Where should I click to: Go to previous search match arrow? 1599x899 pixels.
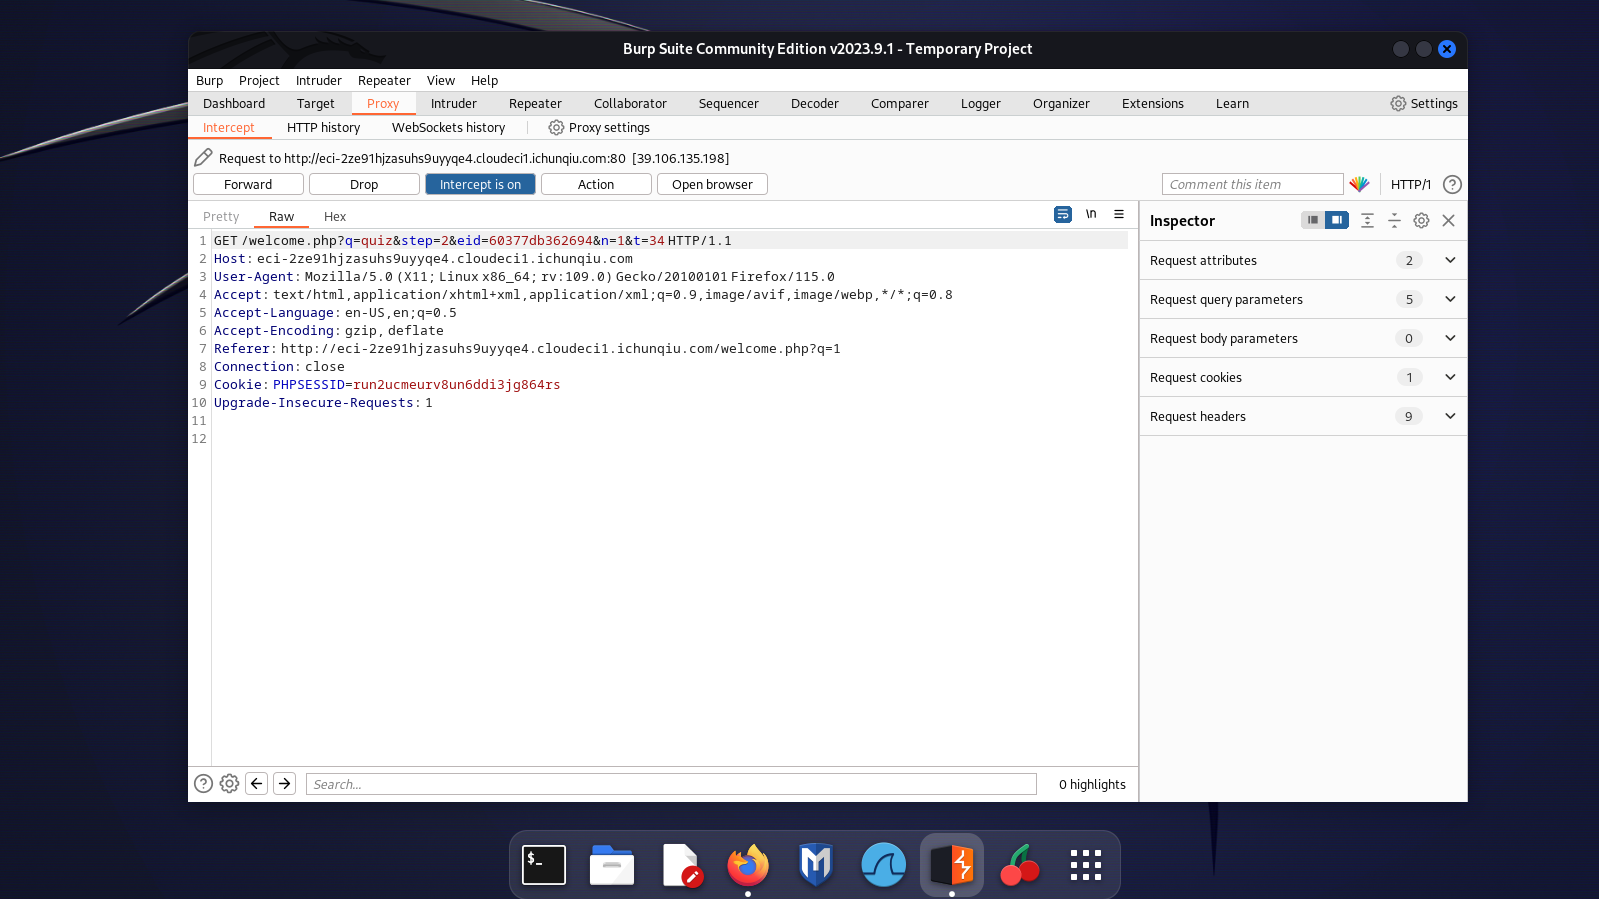(x=257, y=784)
